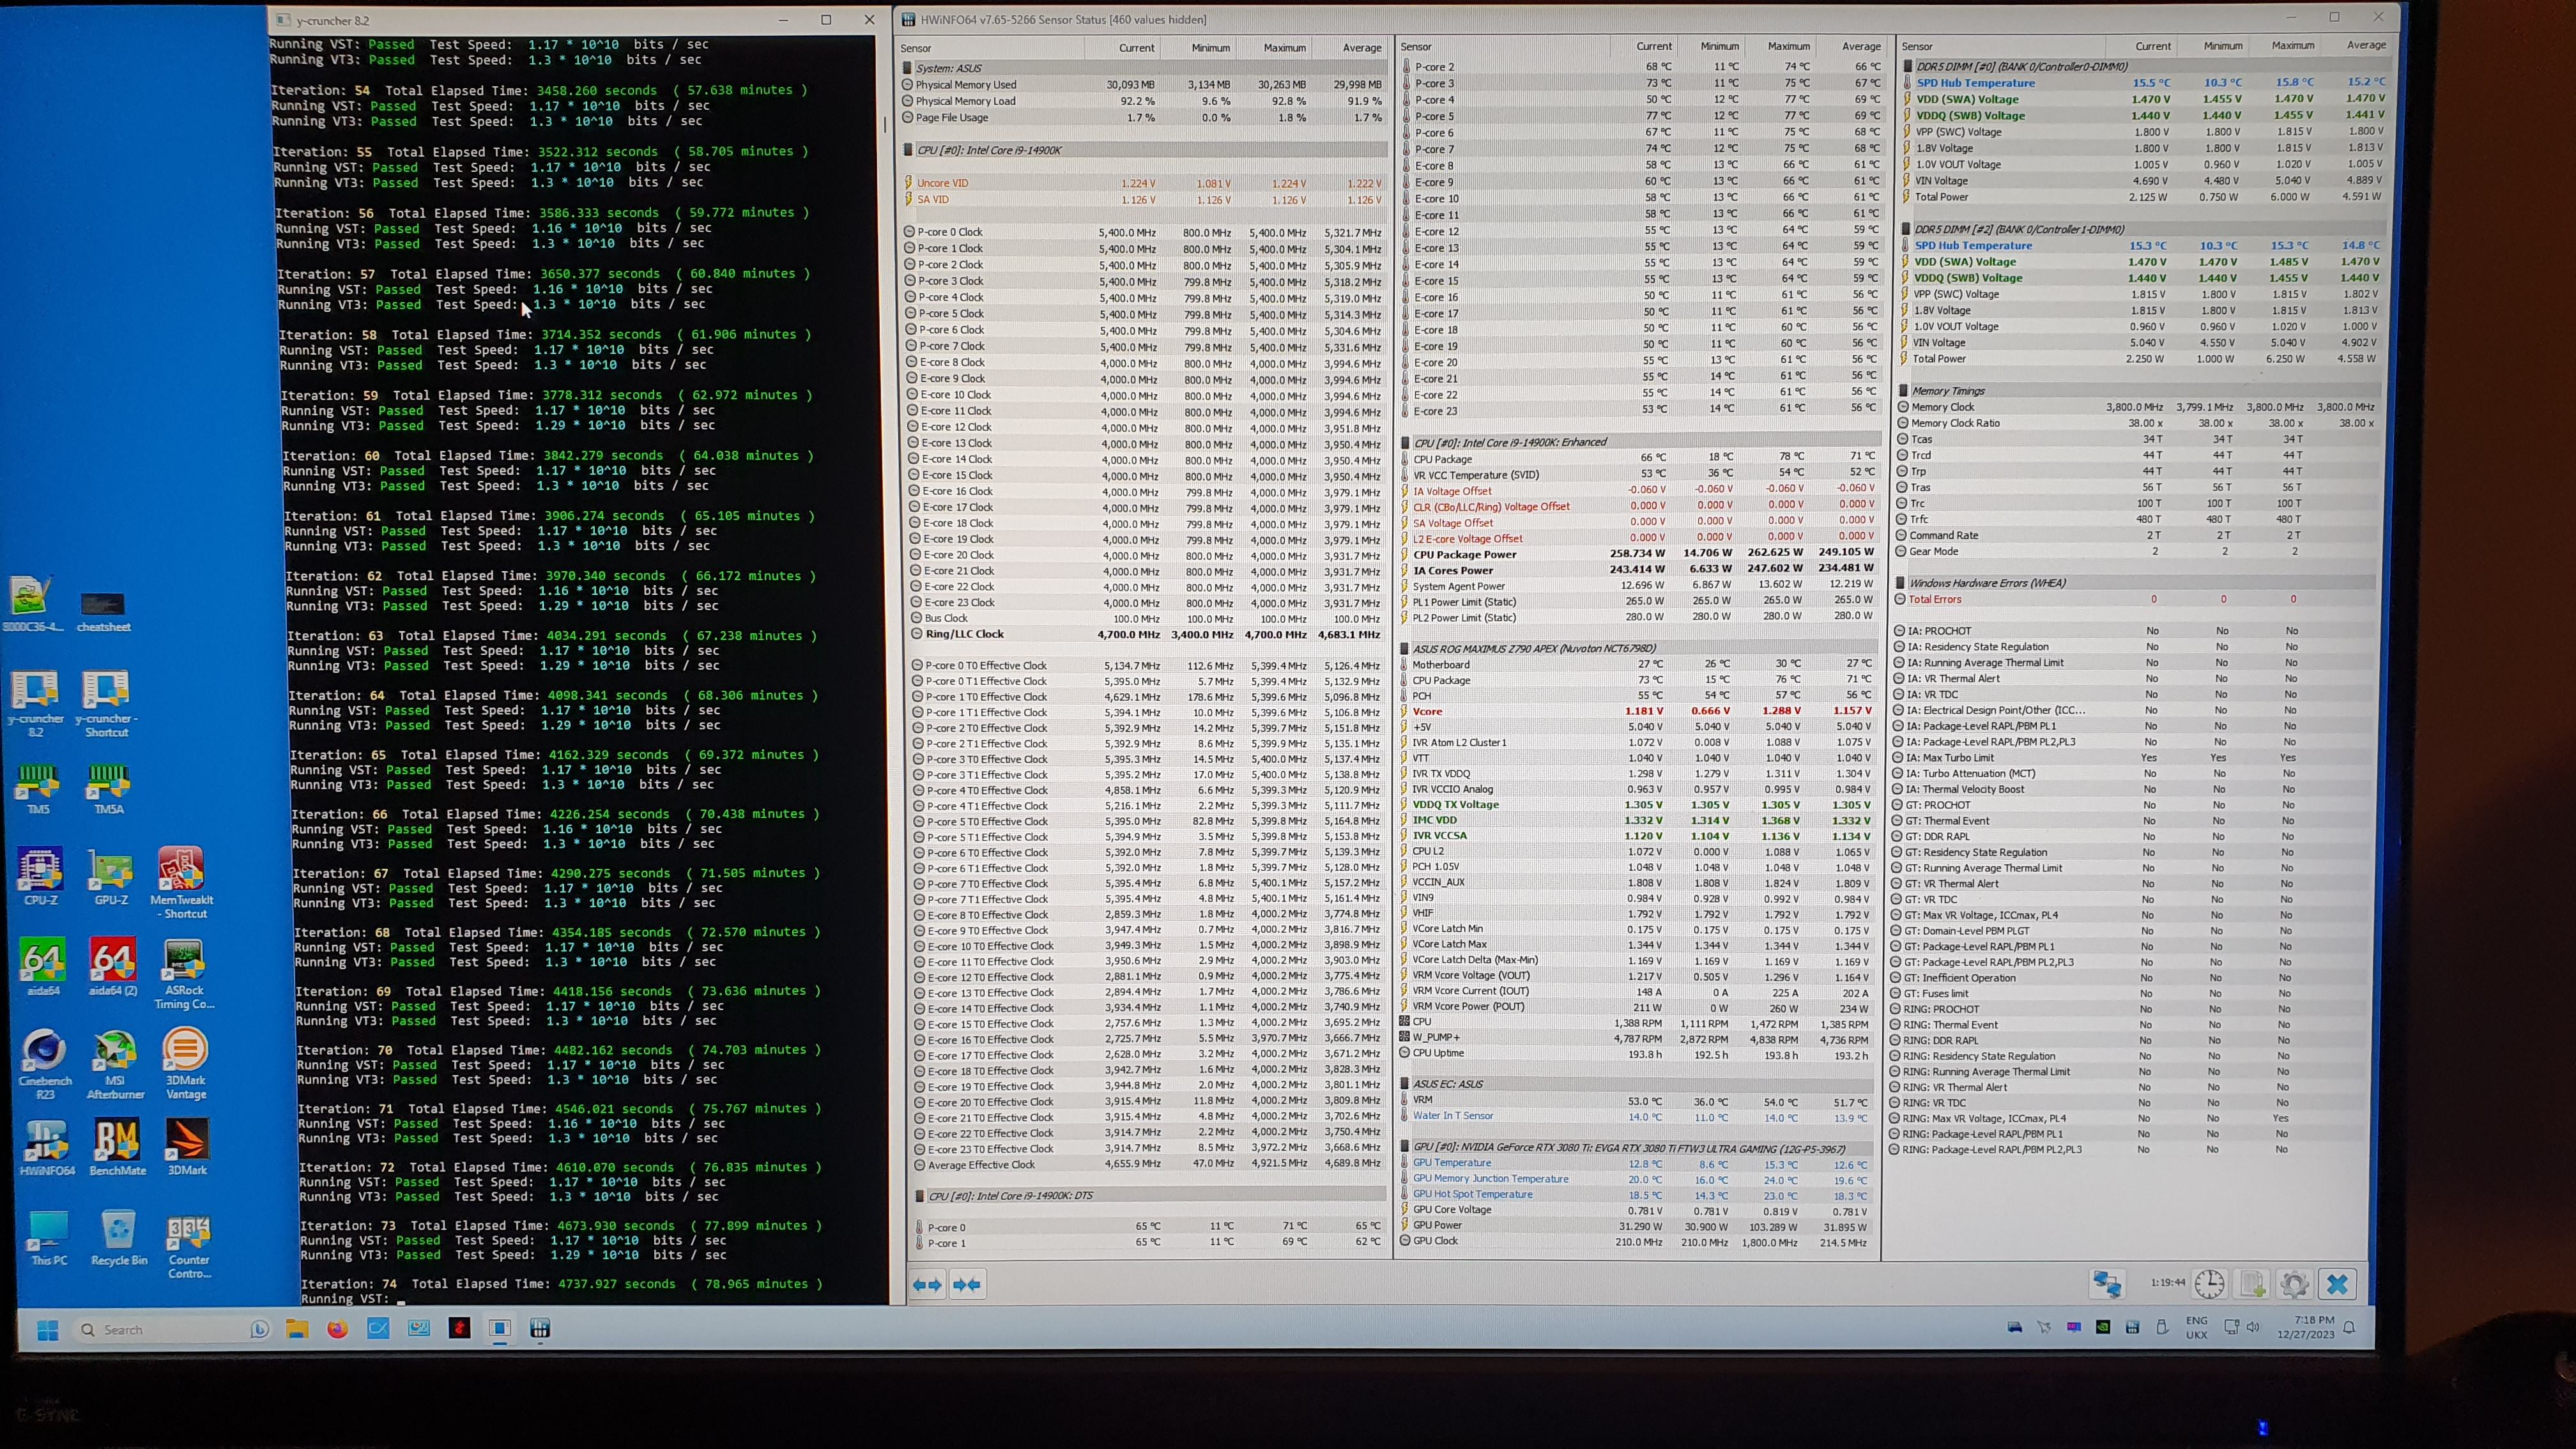Click the HWiNFO expand columns arrows button
Image resolution: width=2576 pixels, height=1449 pixels.
point(927,1285)
